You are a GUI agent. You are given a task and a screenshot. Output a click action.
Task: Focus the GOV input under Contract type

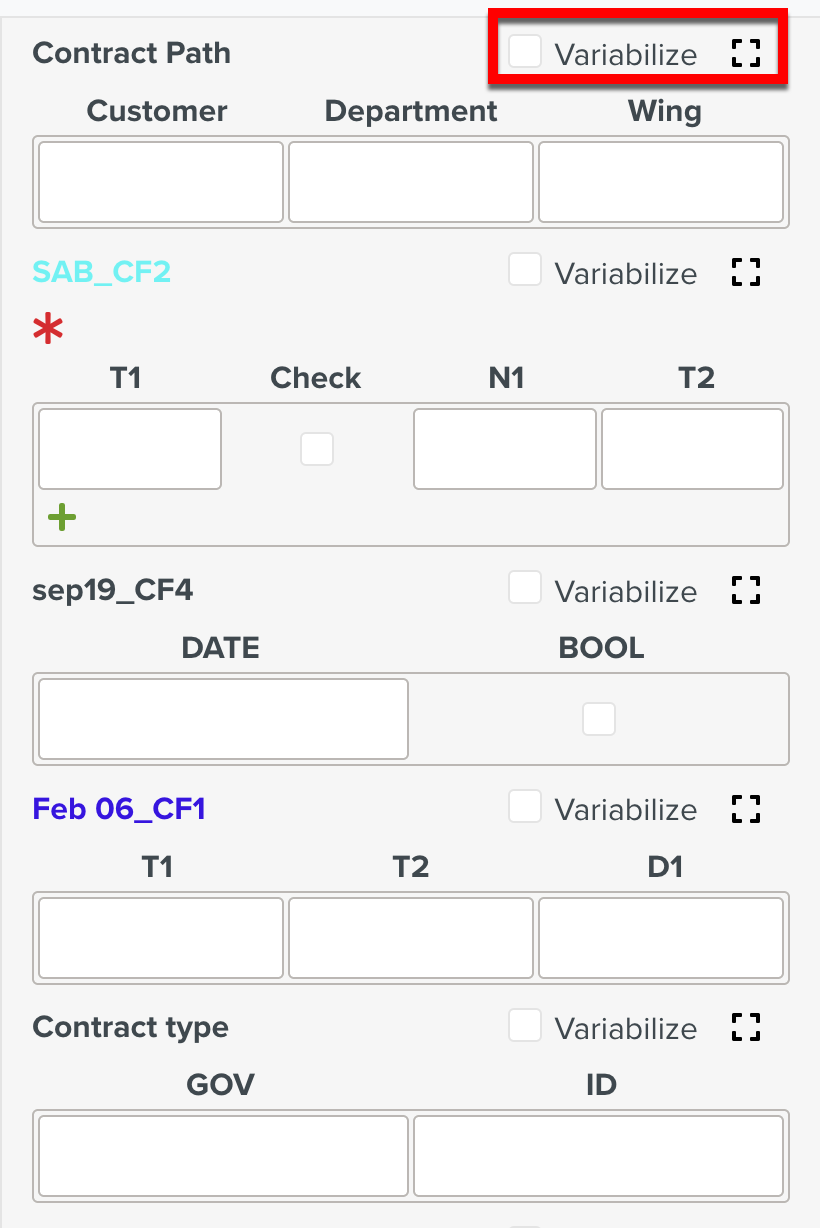pyautogui.click(x=222, y=1155)
